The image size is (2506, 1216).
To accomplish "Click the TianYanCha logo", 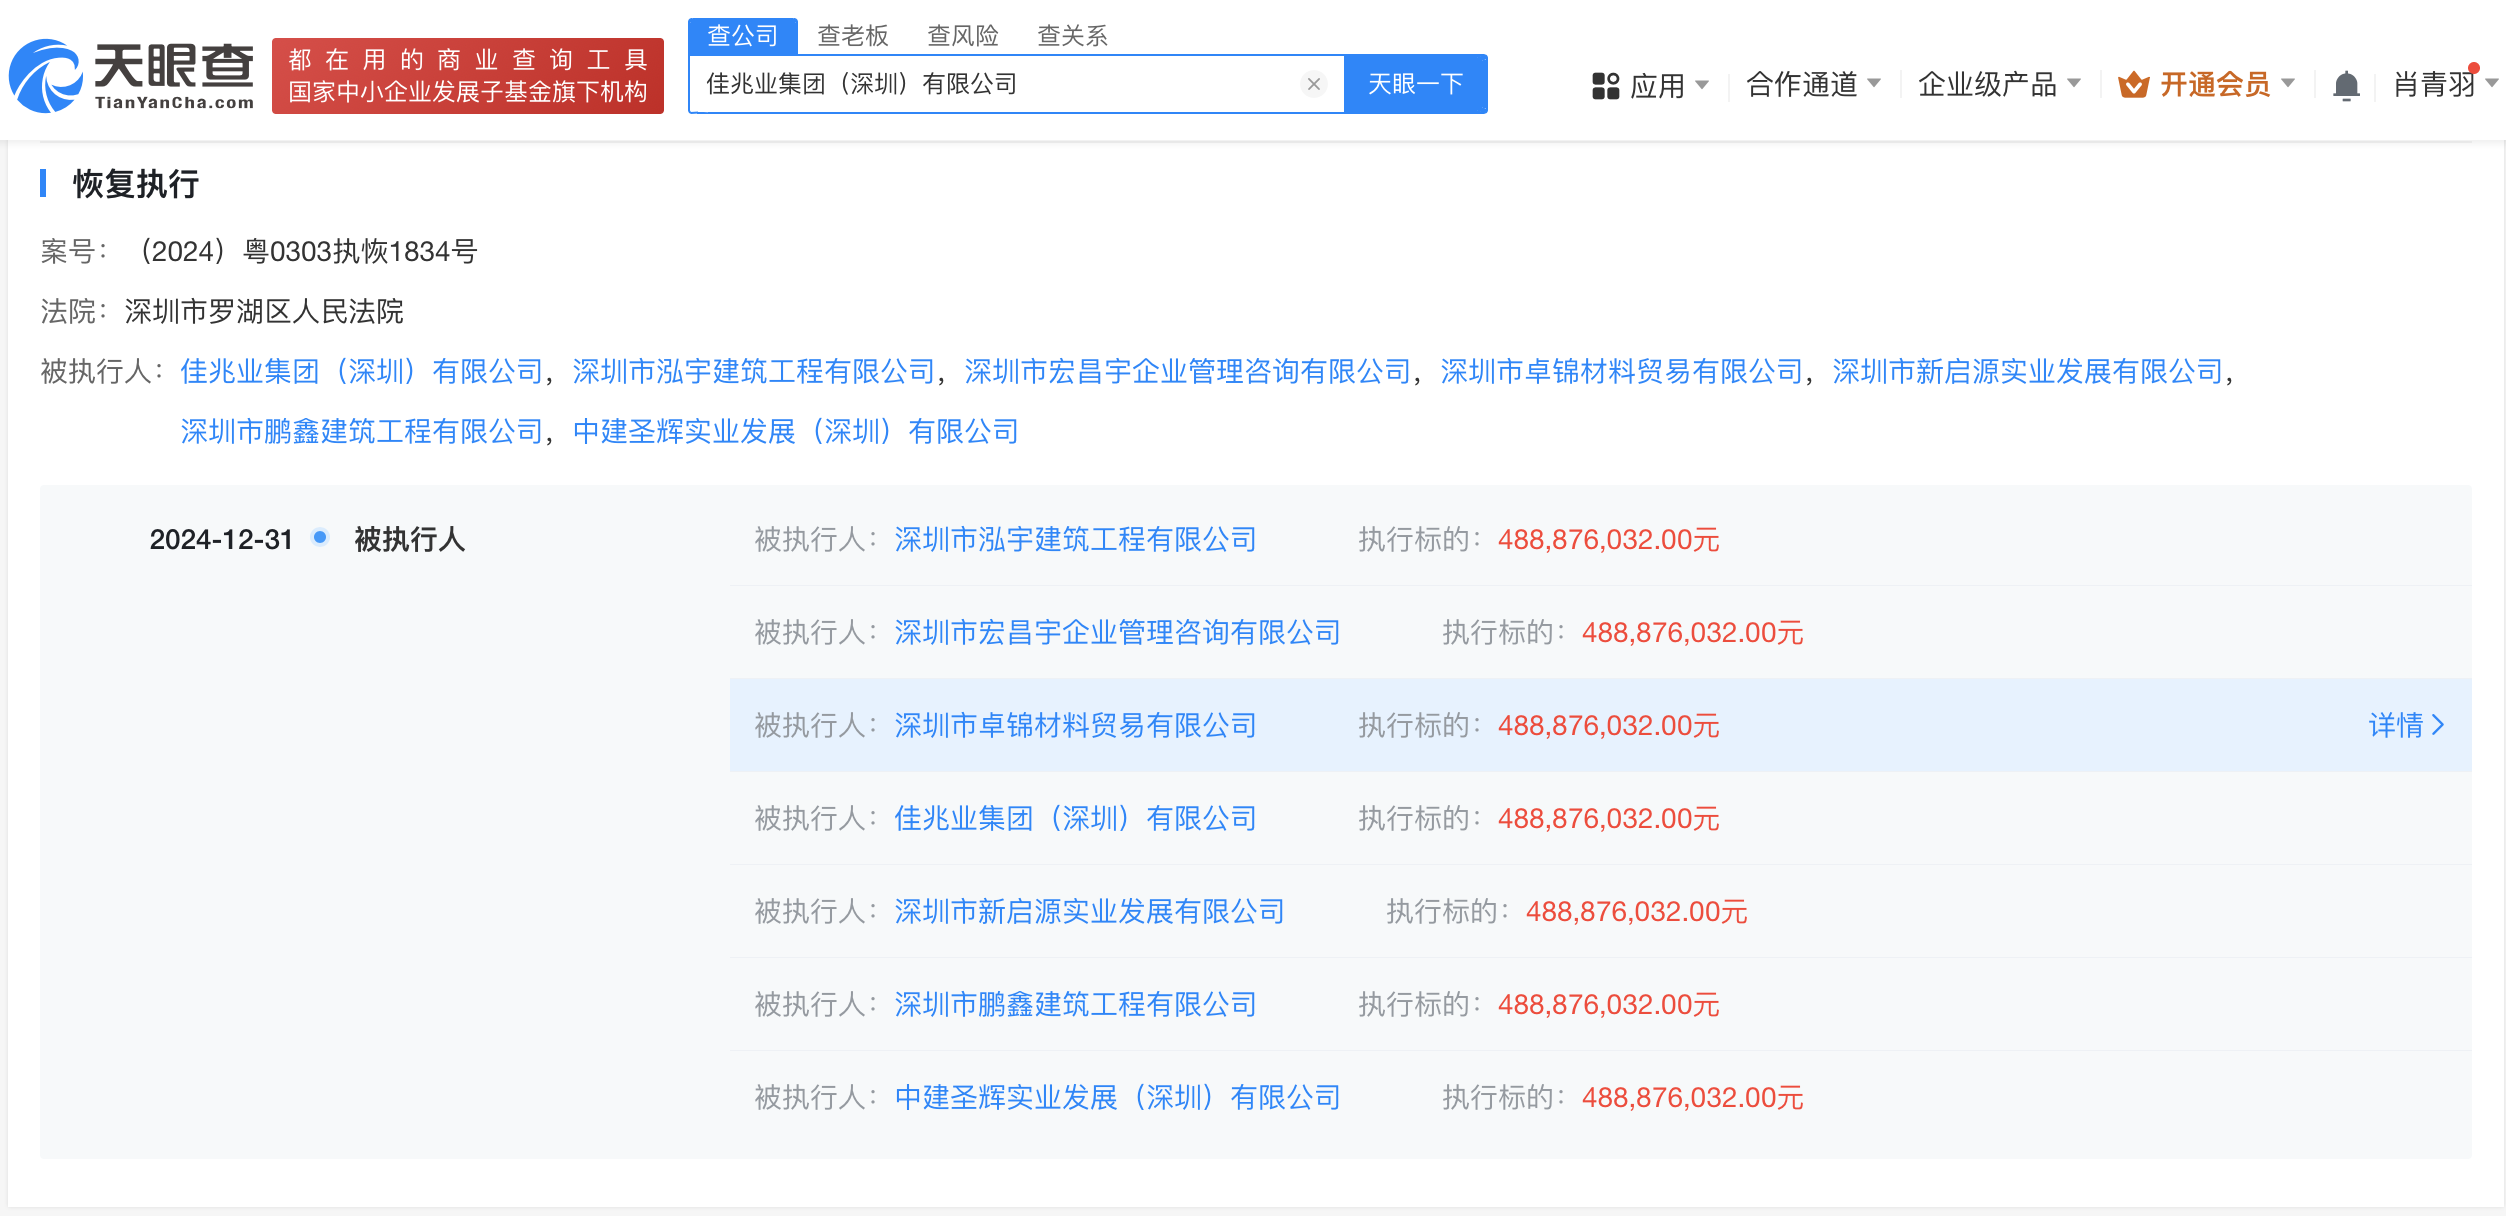I will [131, 76].
